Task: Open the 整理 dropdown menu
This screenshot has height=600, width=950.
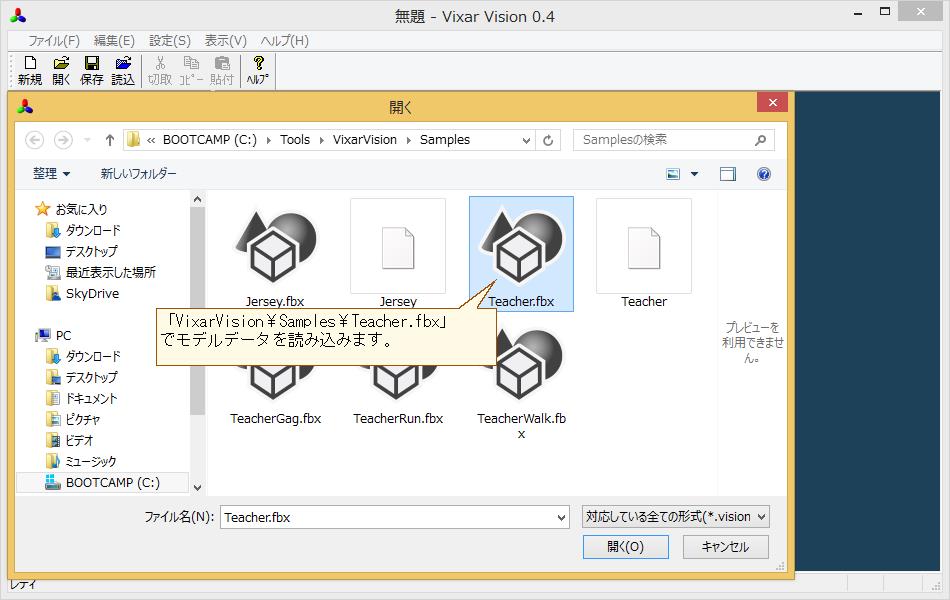Action: [x=50, y=173]
